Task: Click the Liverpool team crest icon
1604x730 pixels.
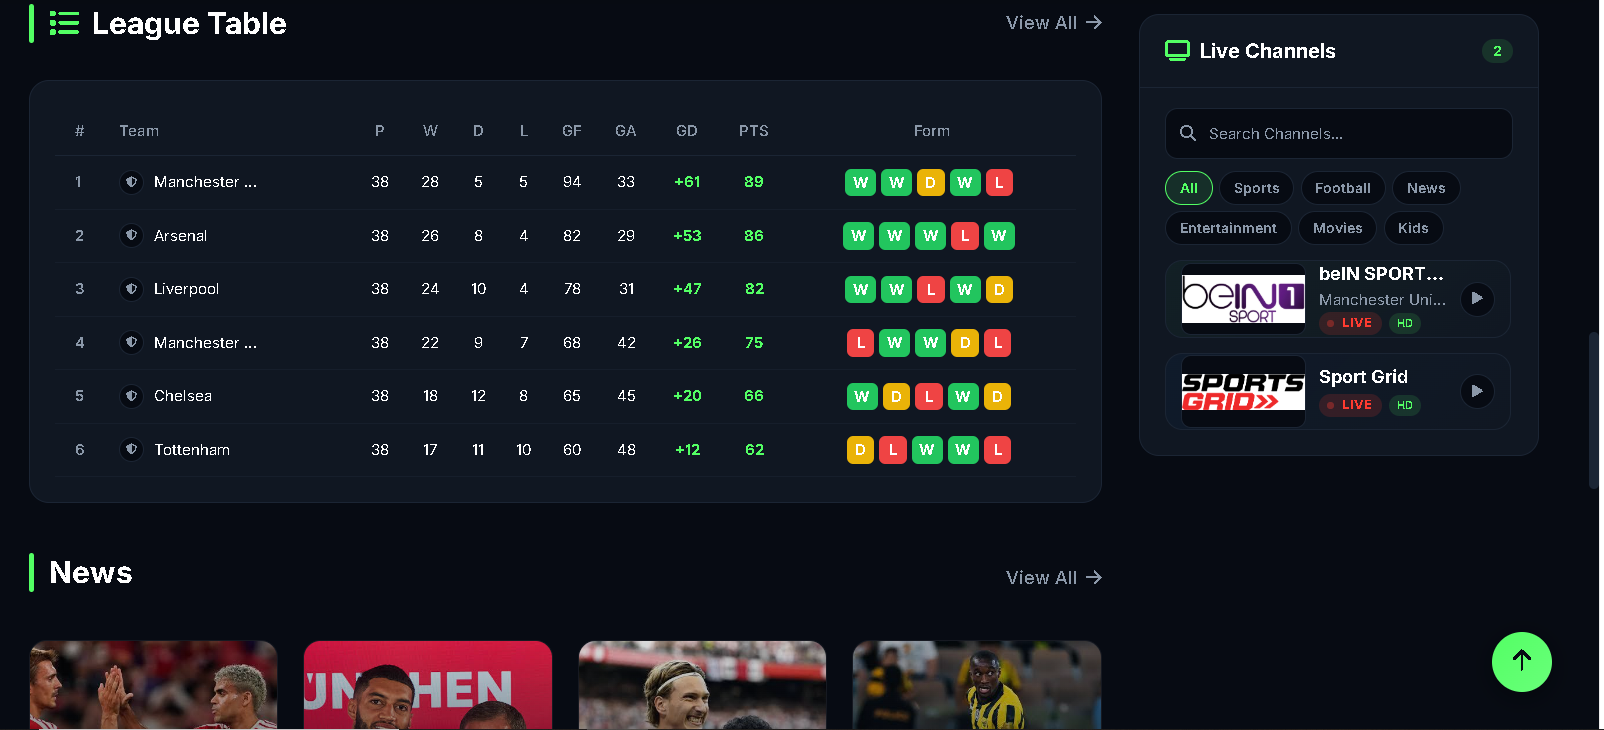Action: pyautogui.click(x=131, y=289)
